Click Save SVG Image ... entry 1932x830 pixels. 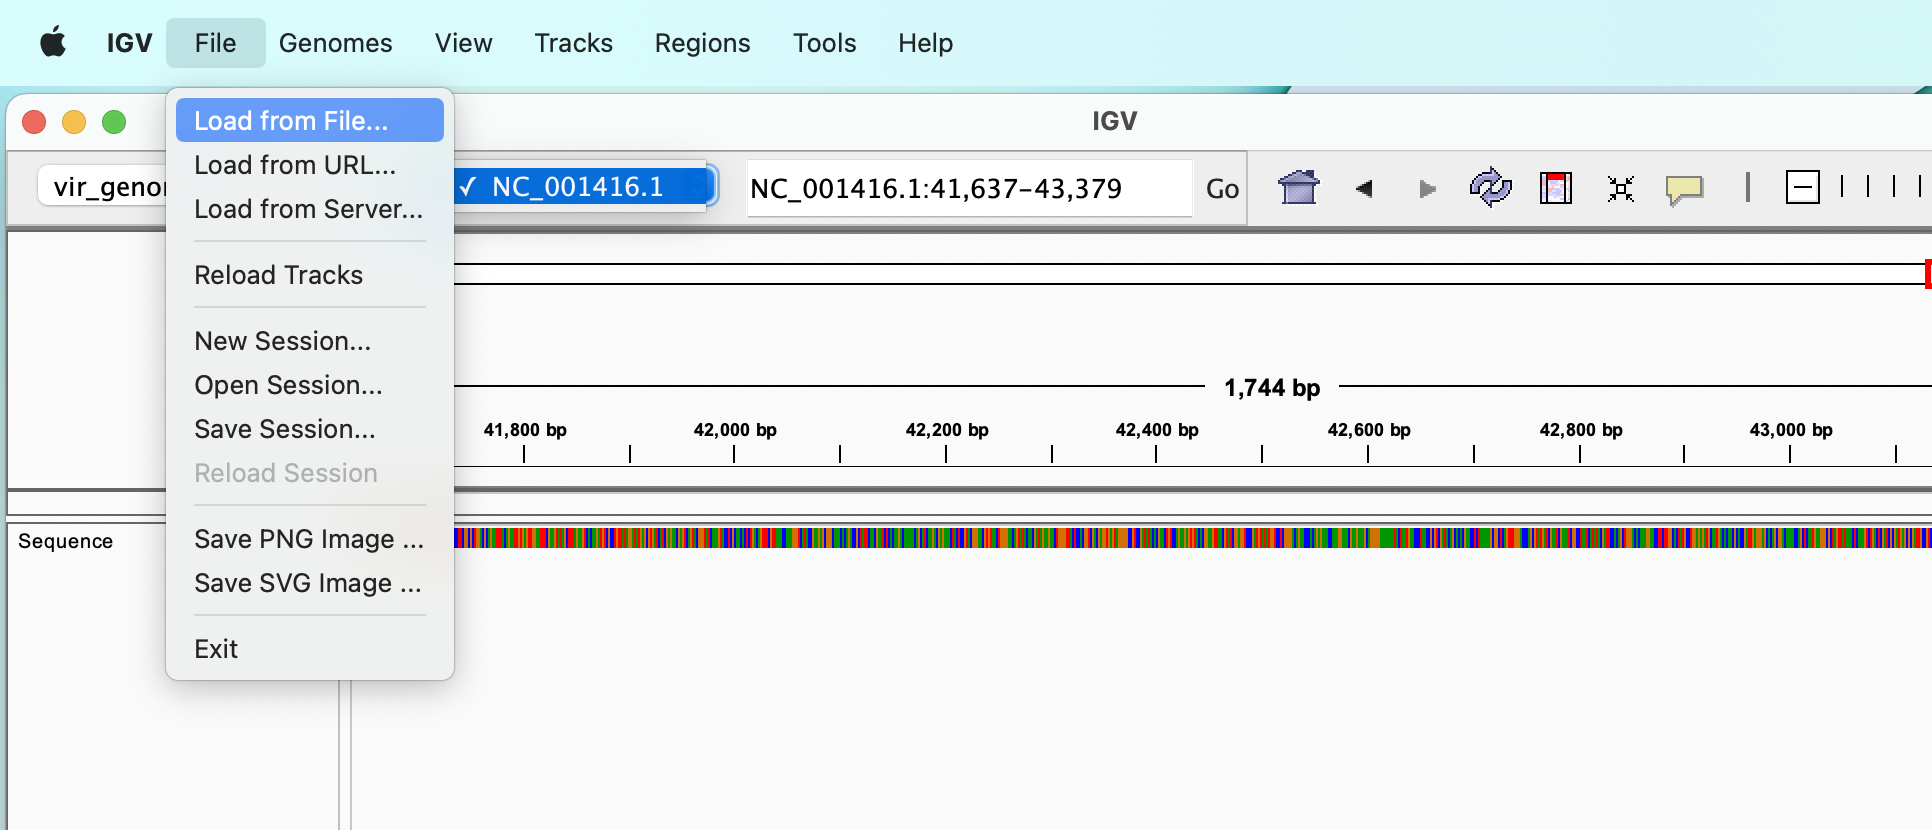310,583
